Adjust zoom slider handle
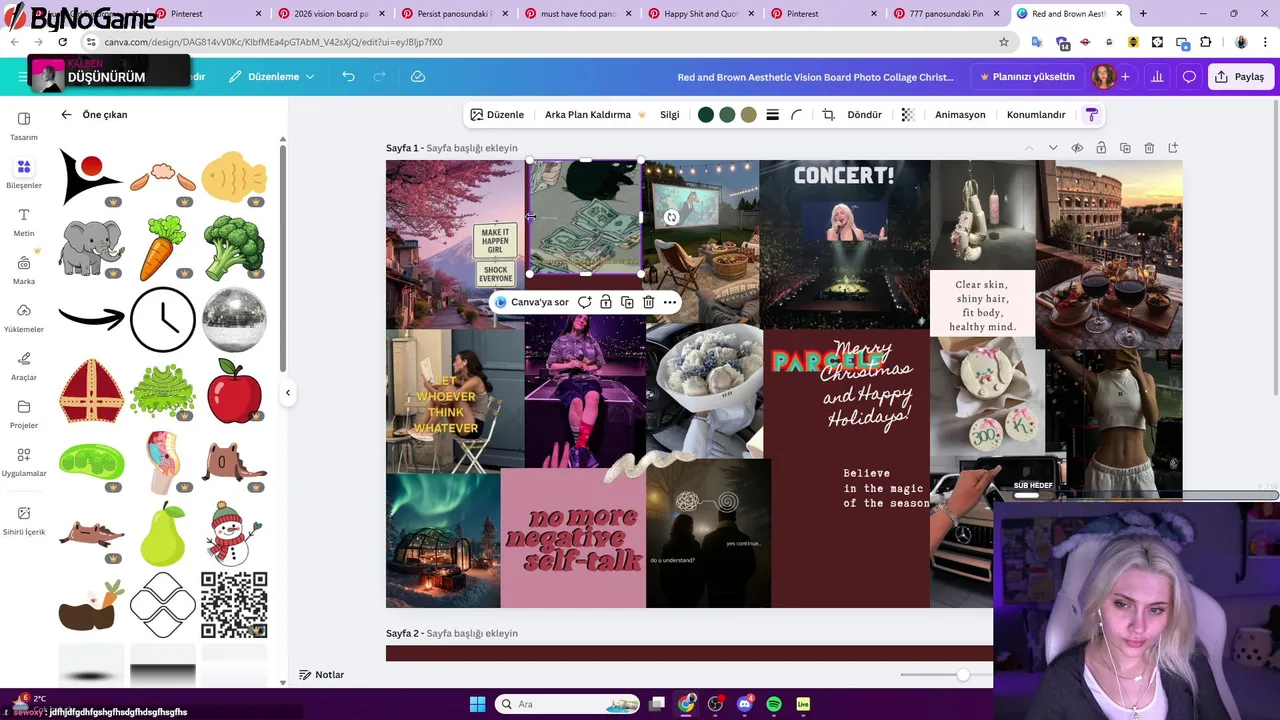Viewport: 1280px width, 720px height. (963, 675)
